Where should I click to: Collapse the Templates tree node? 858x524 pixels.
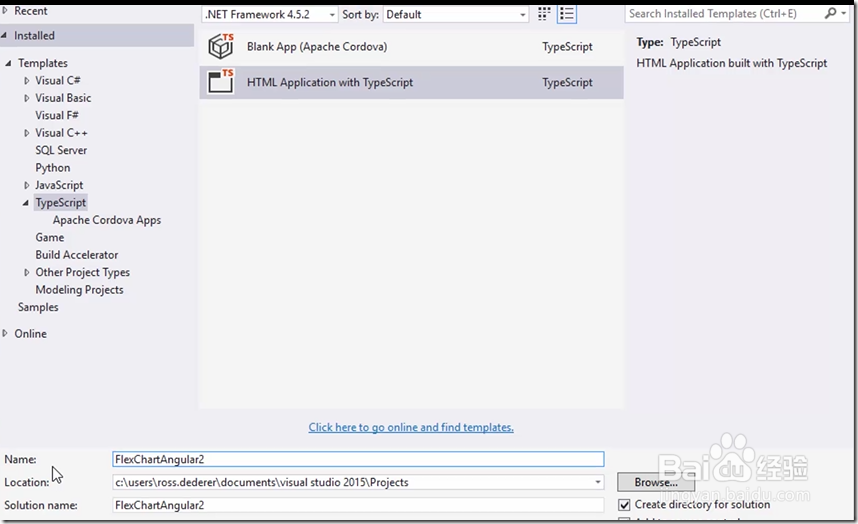pos(8,63)
